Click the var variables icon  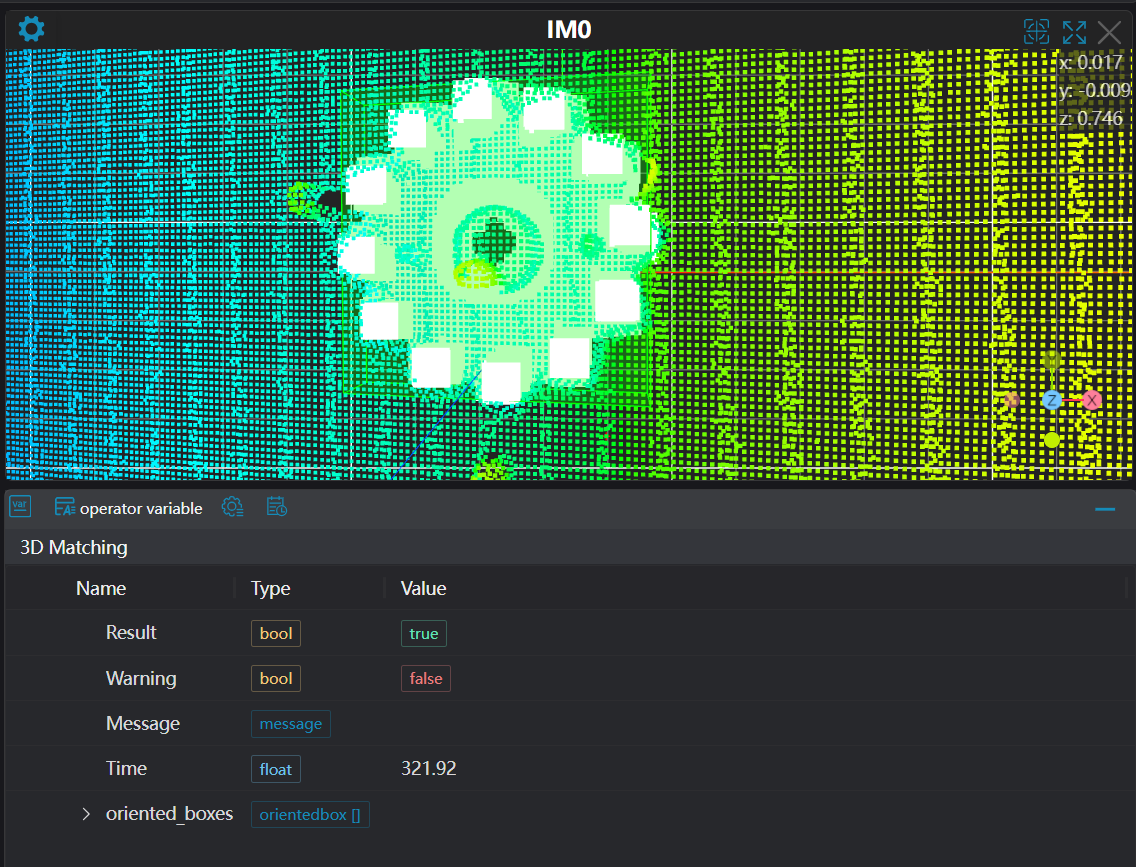(x=20, y=507)
